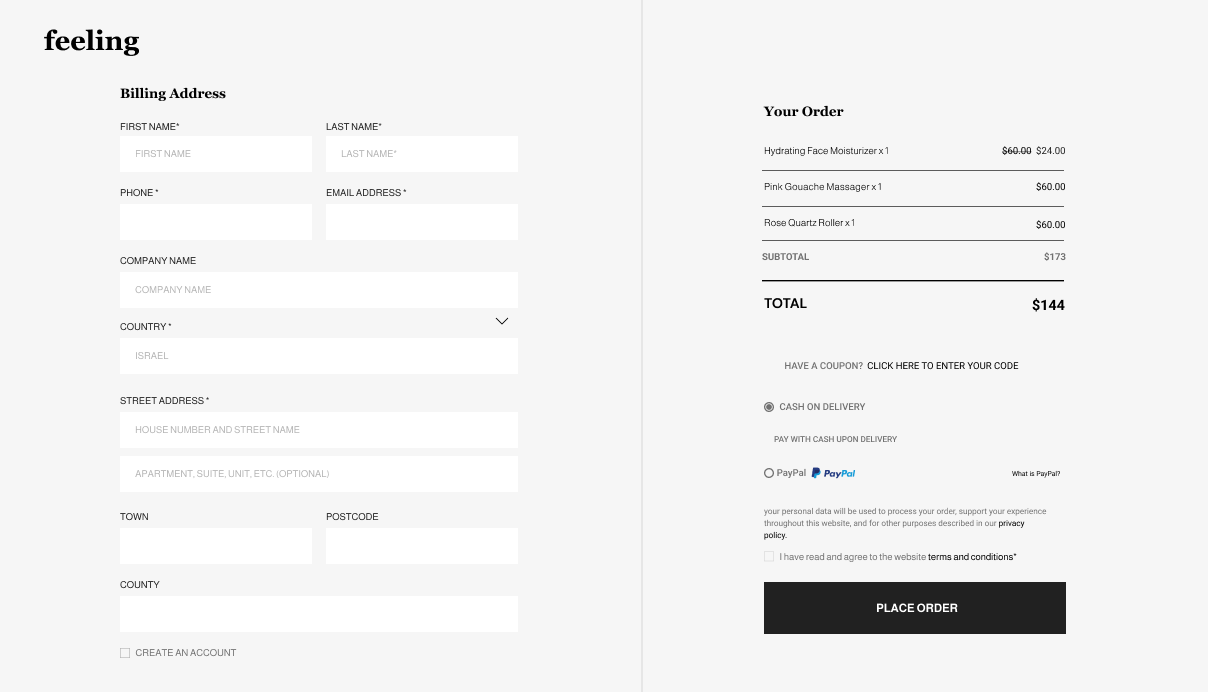1208x692 pixels.
Task: Select the Company Name text field
Action: [x=318, y=290]
